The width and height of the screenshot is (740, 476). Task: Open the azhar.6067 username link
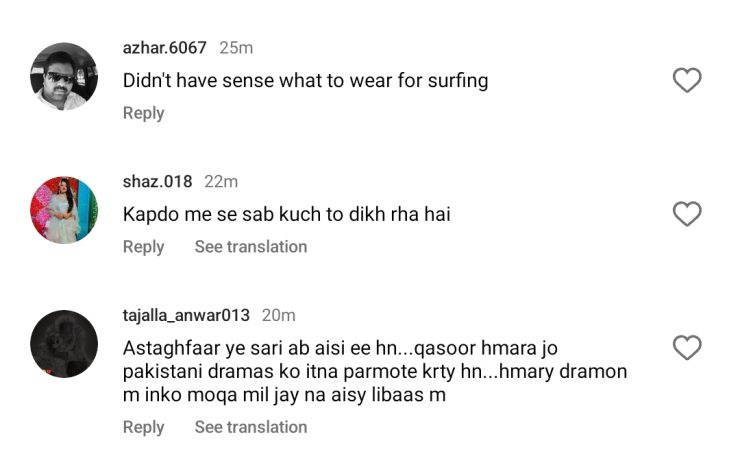click(164, 48)
